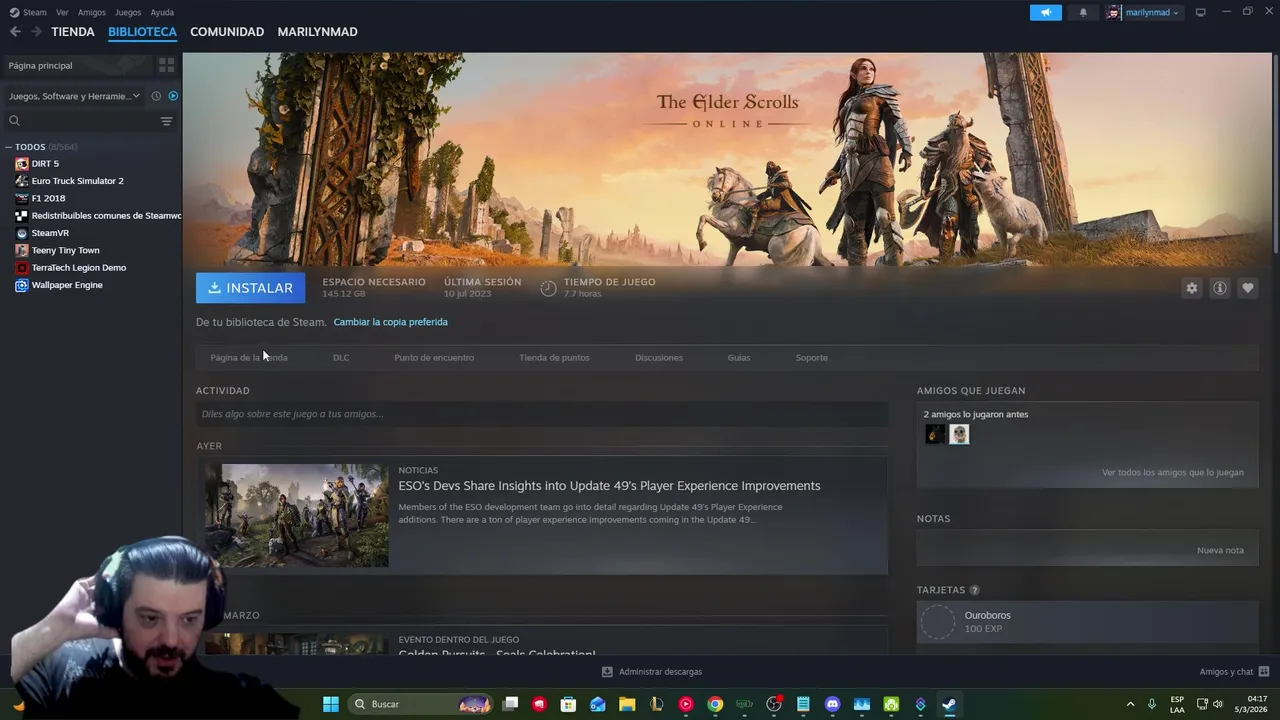
Task: Go to TIENDA tab
Action: 73,32
